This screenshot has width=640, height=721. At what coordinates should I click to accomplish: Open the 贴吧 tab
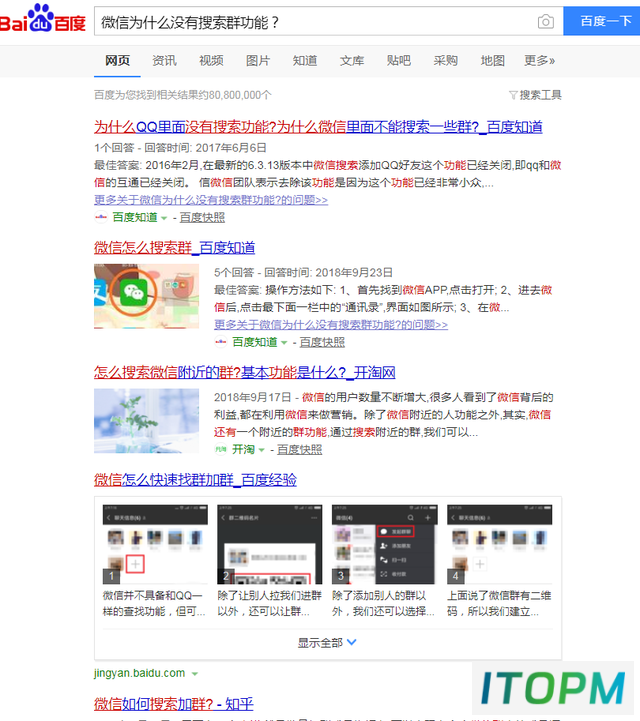[x=399, y=61]
